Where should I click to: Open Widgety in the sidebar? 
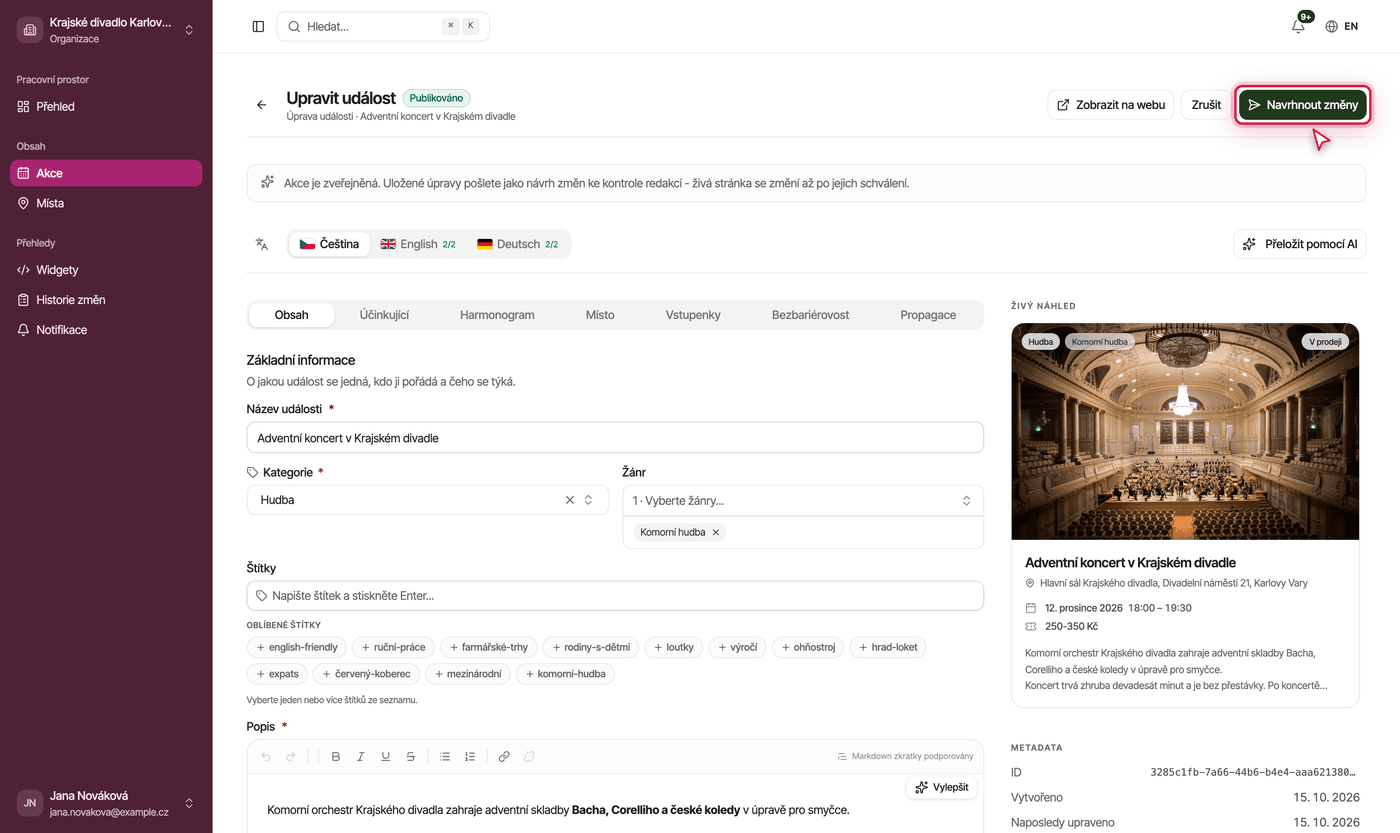(x=106, y=270)
